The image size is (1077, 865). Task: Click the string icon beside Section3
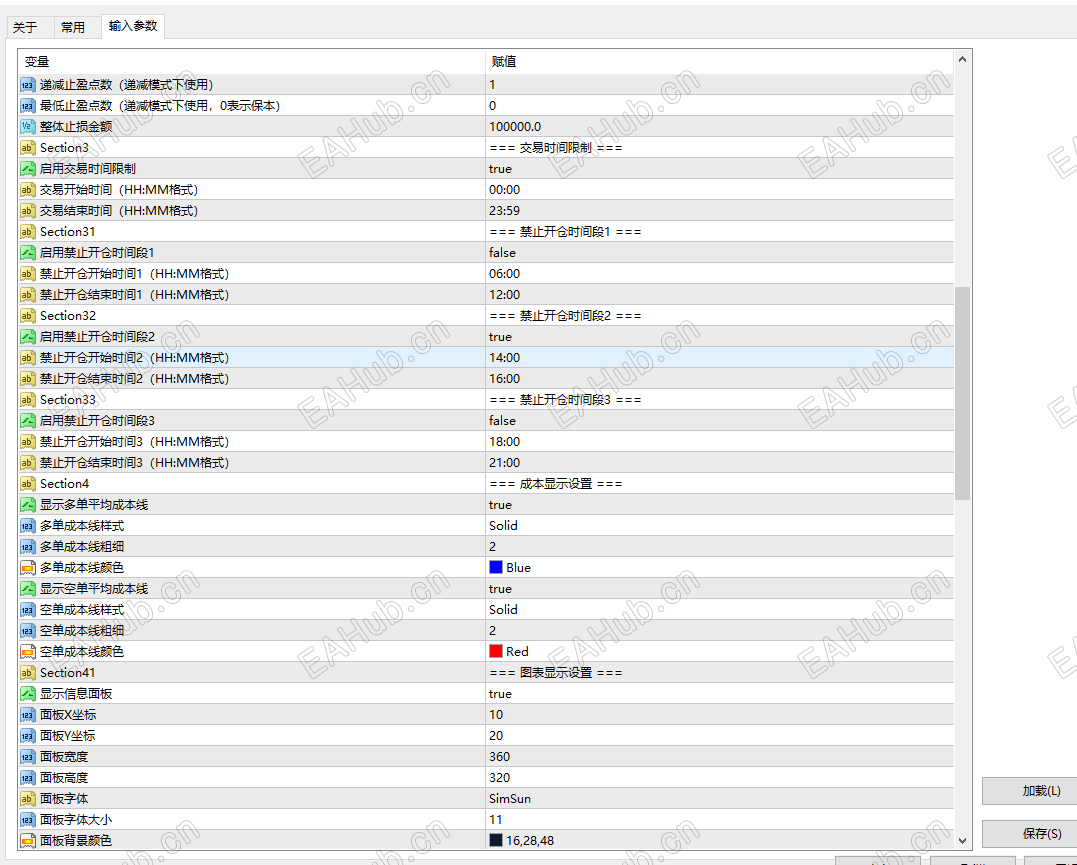point(27,148)
